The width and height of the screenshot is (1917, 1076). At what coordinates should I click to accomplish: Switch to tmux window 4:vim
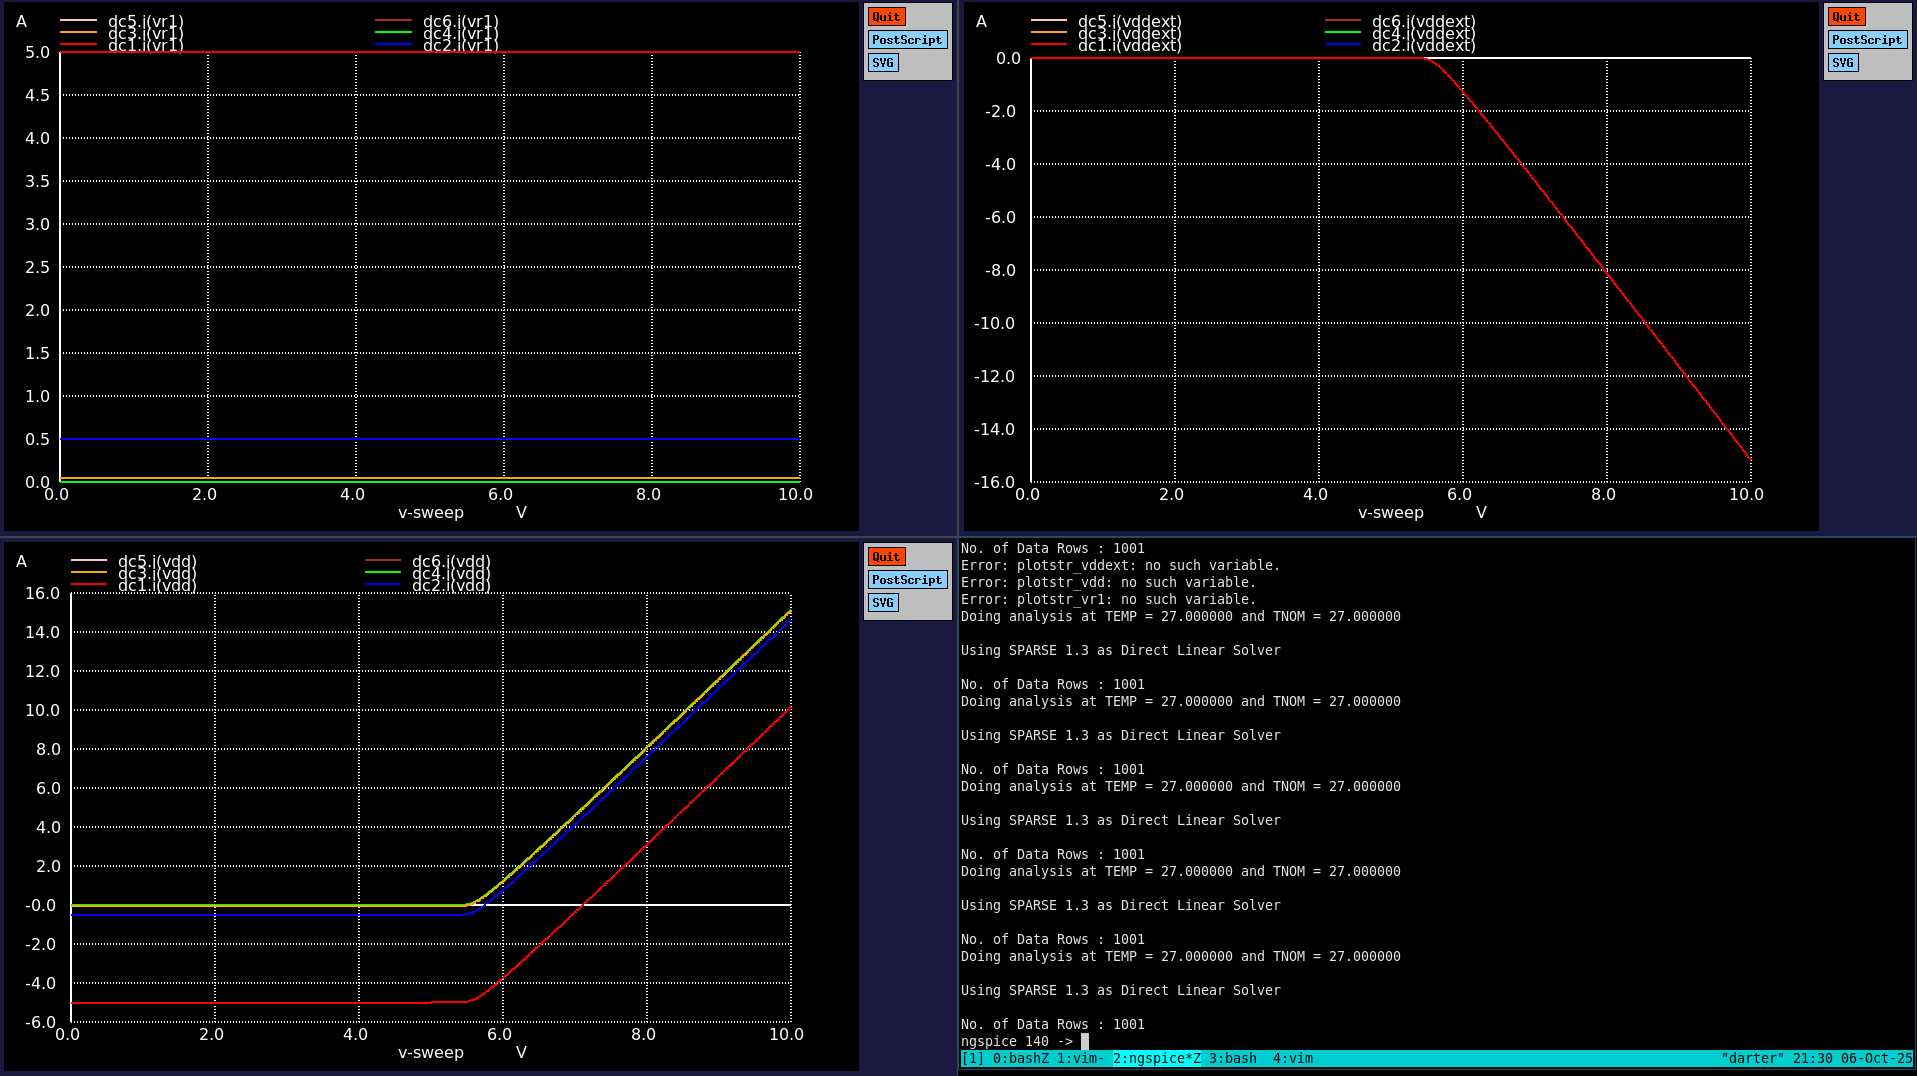point(1292,1058)
